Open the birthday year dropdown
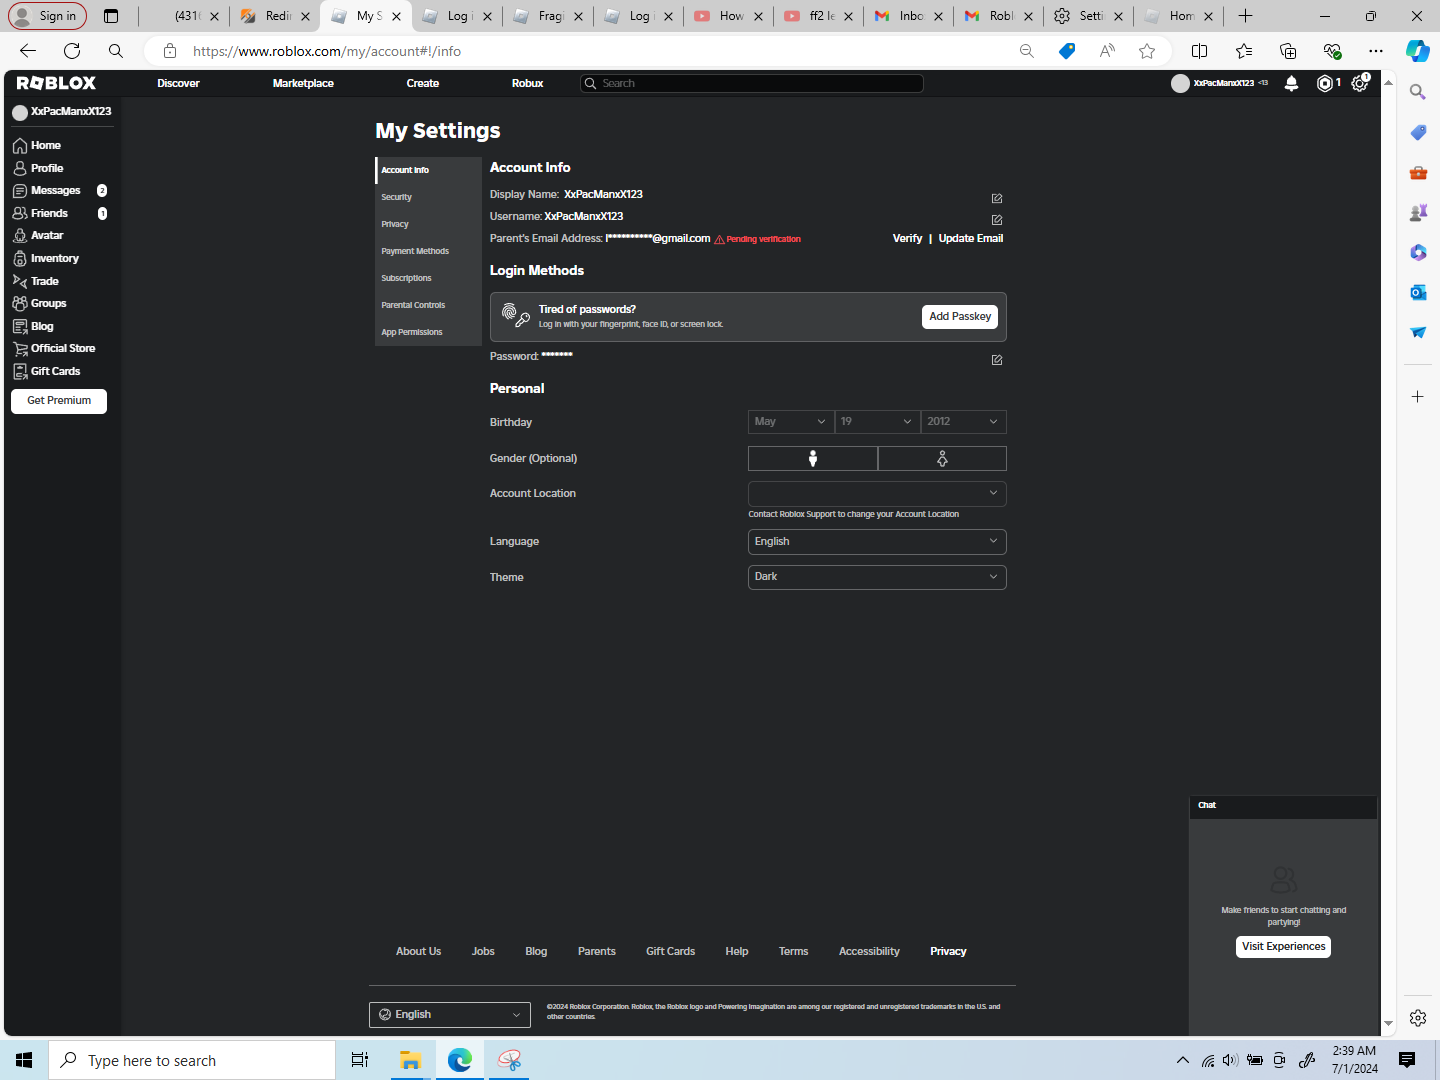1440x1080 pixels. pos(963,422)
